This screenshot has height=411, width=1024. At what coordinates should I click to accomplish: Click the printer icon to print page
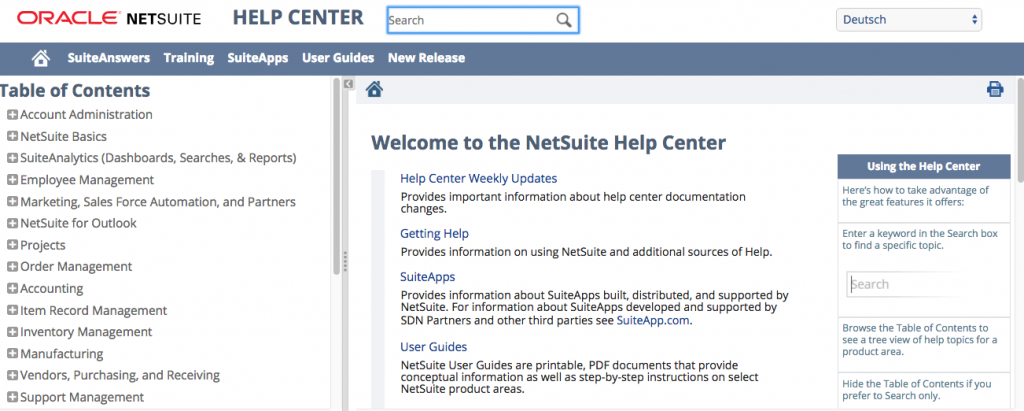tap(994, 90)
